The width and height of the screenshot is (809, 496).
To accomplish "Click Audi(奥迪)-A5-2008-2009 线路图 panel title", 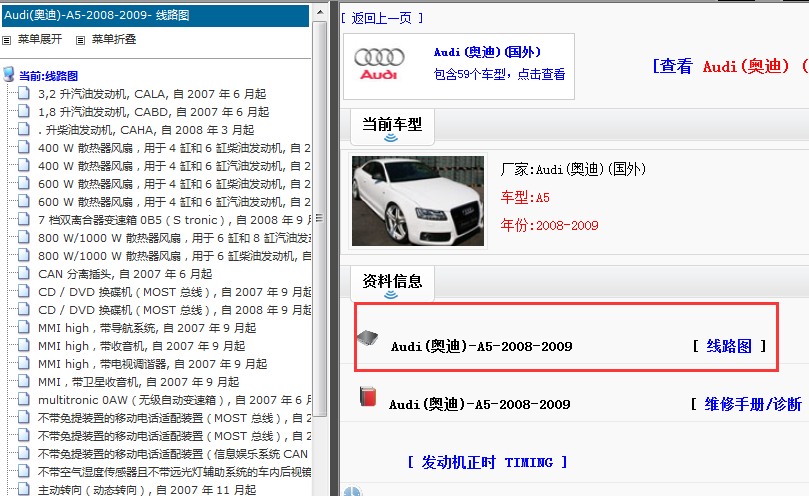I will [97, 15].
